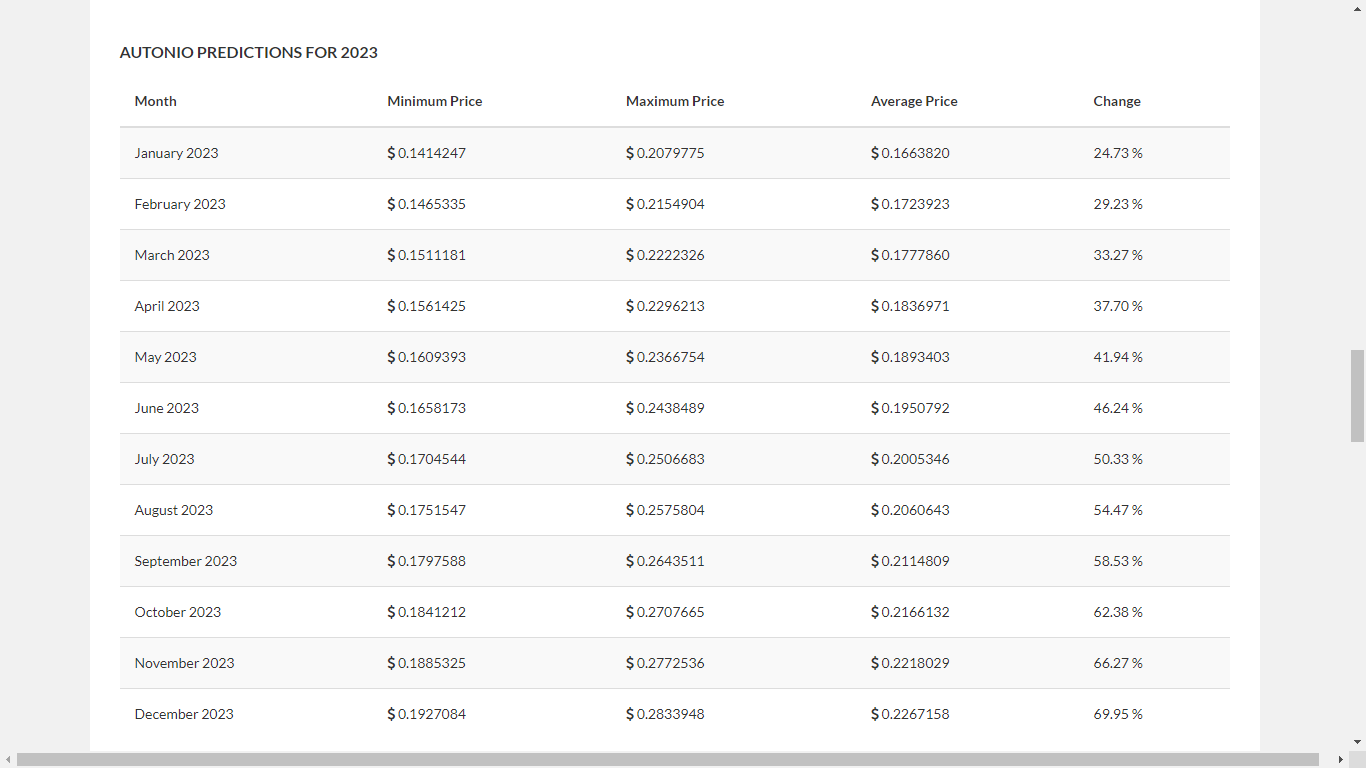
Task: Select the March 2023 row label
Action: point(172,255)
